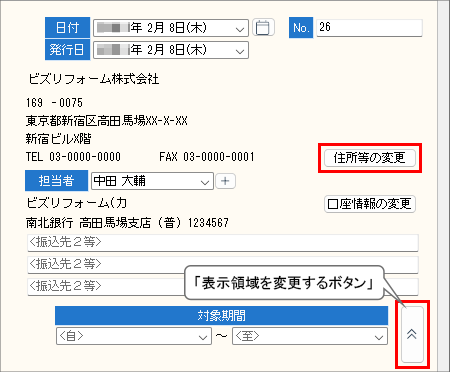Select the 発行日 blue label
This screenshot has height=372, width=450.
point(67,50)
